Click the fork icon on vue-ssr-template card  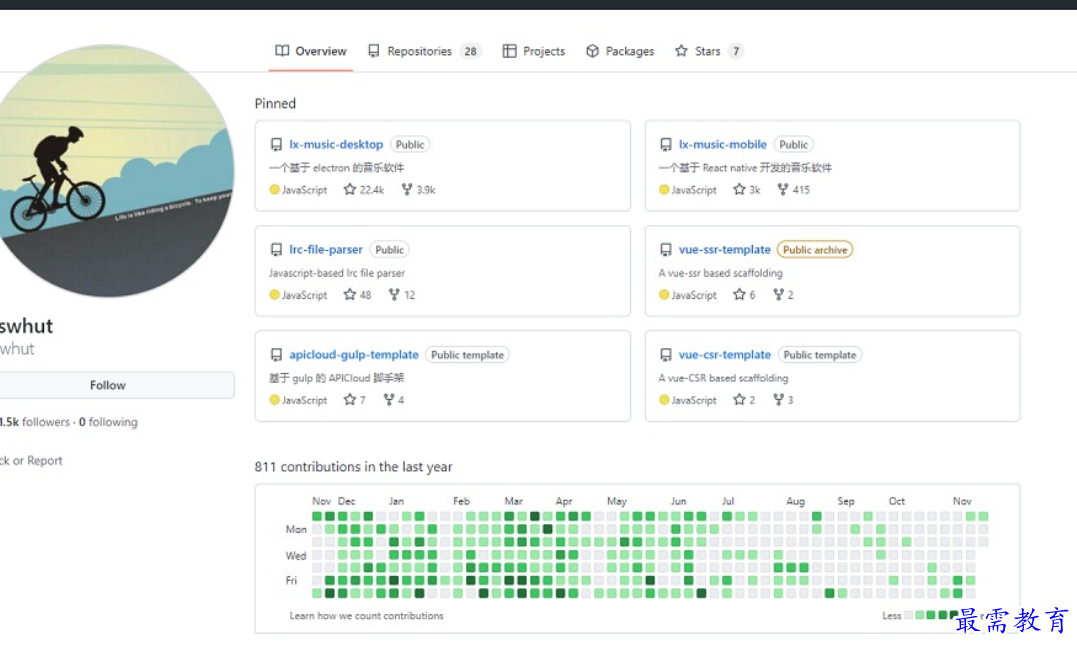(x=778, y=294)
